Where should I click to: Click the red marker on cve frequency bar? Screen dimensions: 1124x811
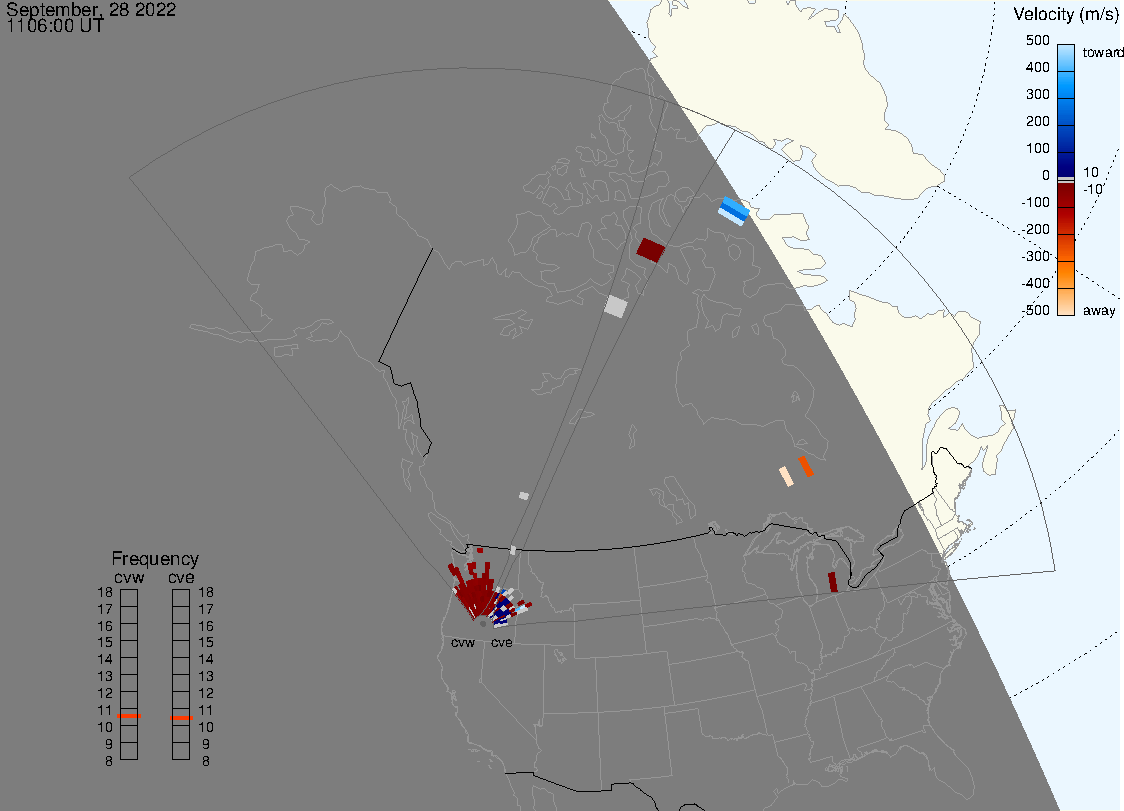click(x=181, y=718)
